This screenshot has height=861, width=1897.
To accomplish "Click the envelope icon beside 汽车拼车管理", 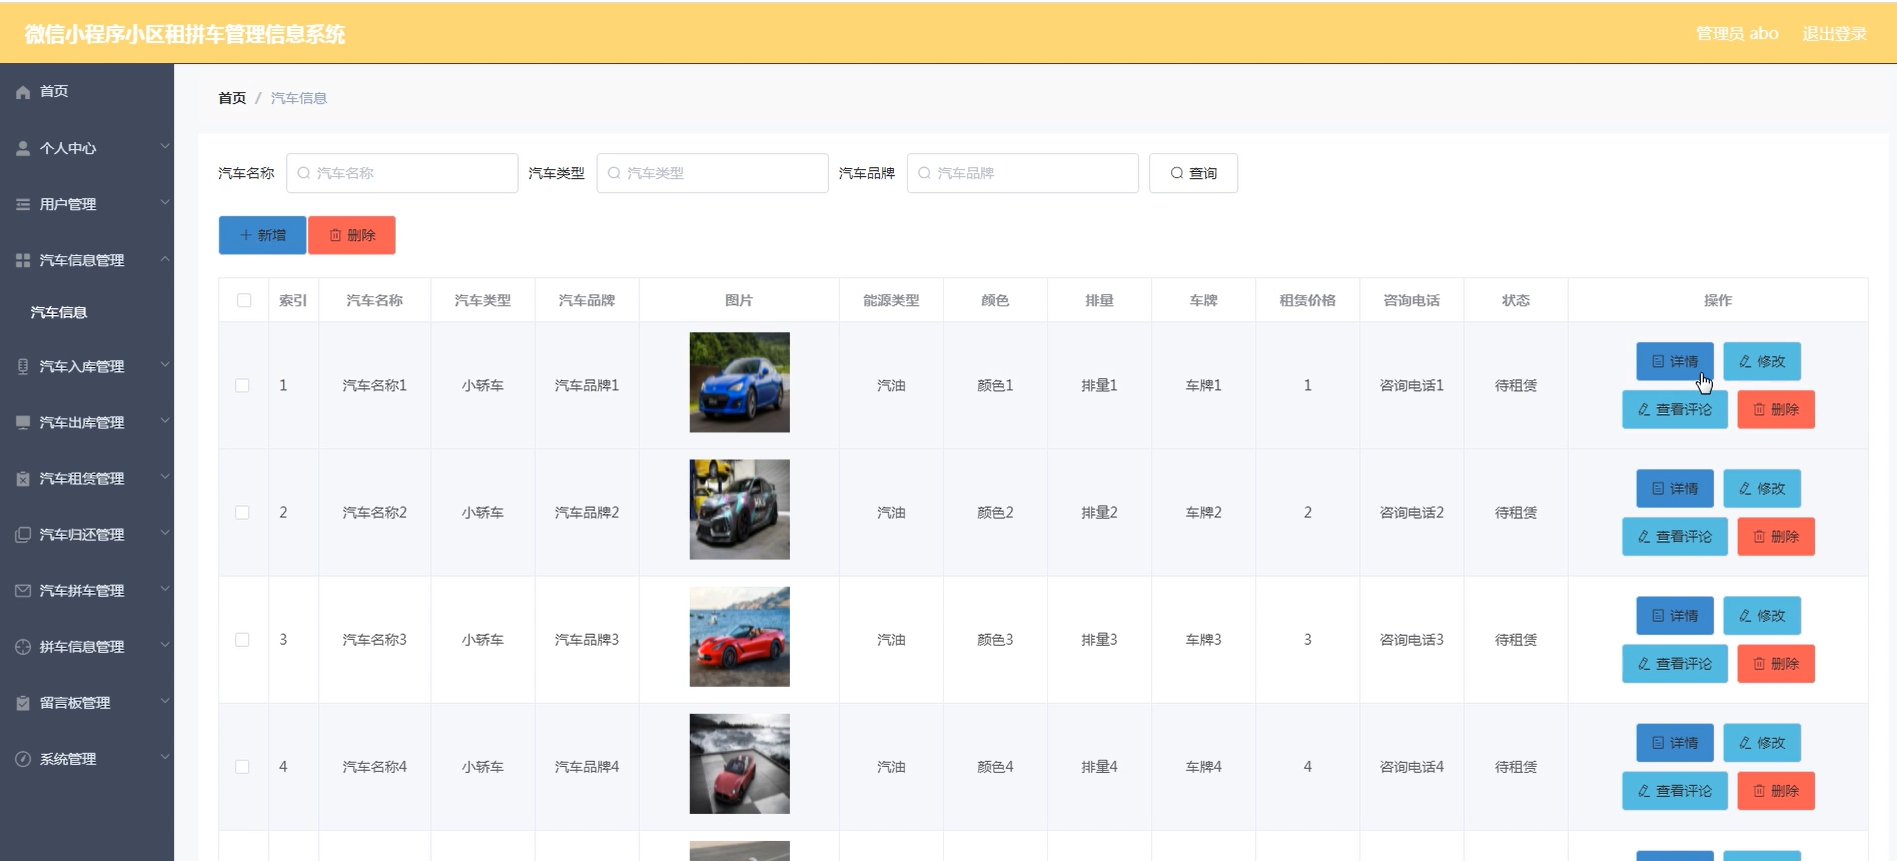I will point(23,591).
